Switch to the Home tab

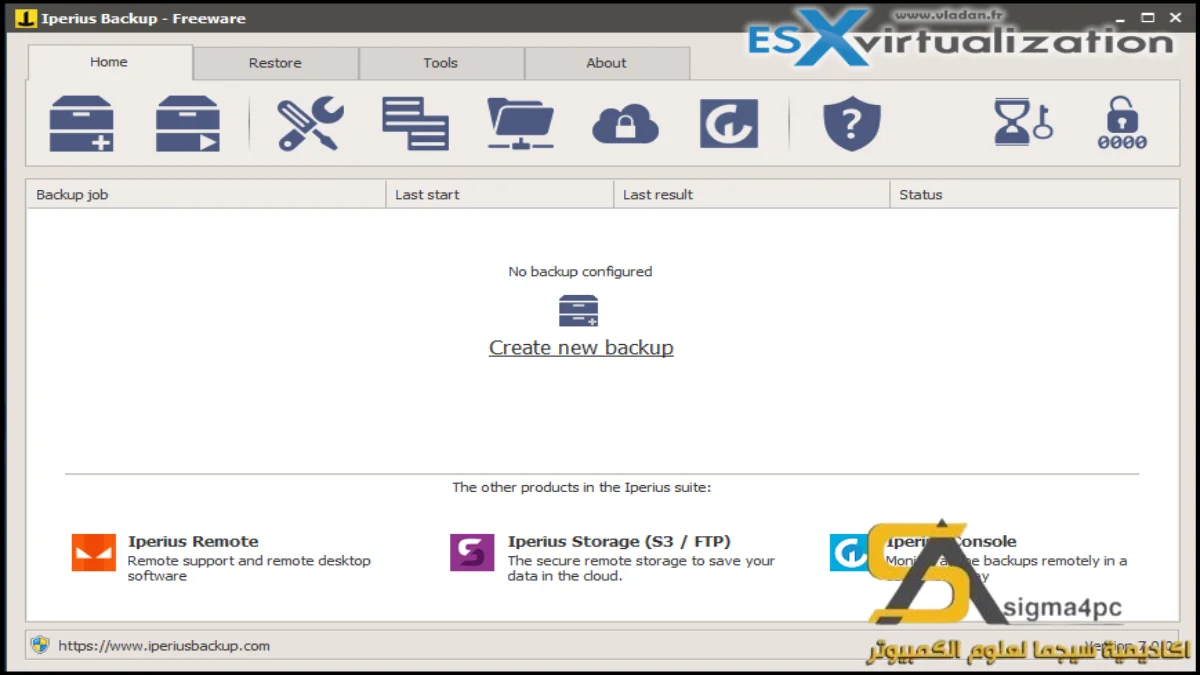[x=109, y=62]
